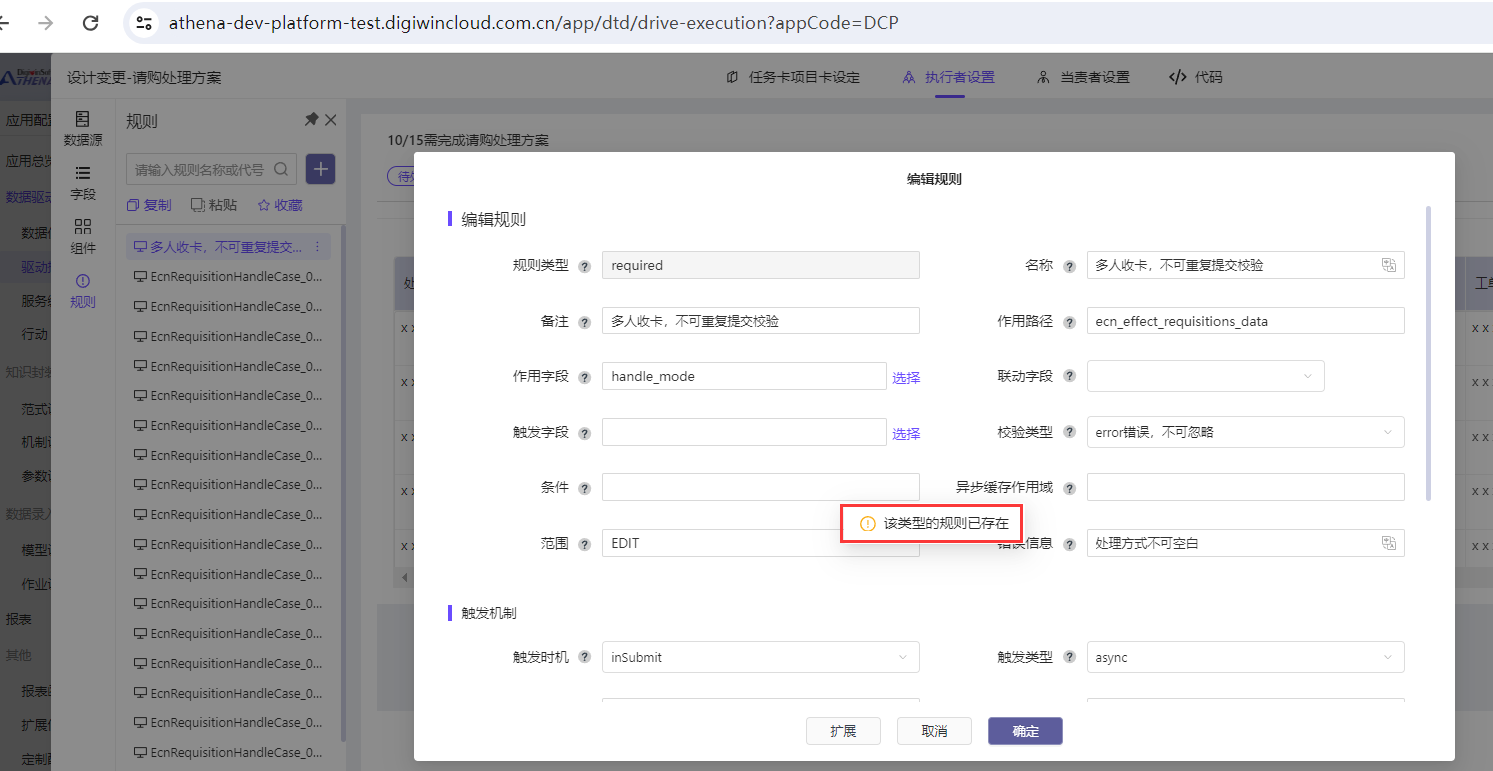Focus the 作用路径 input field
Viewport: 1493px width, 771px height.
point(1245,320)
